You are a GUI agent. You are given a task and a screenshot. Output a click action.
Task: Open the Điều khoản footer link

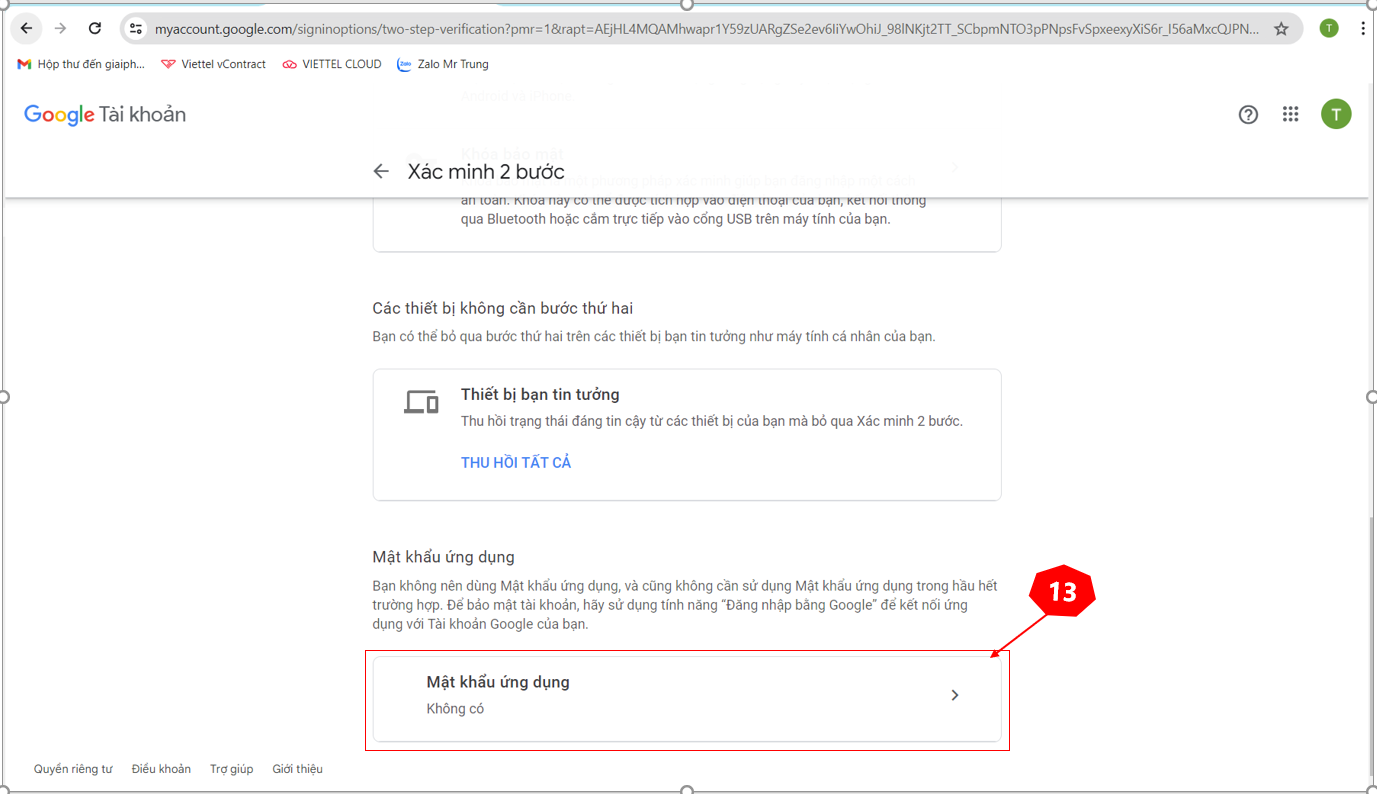point(161,768)
